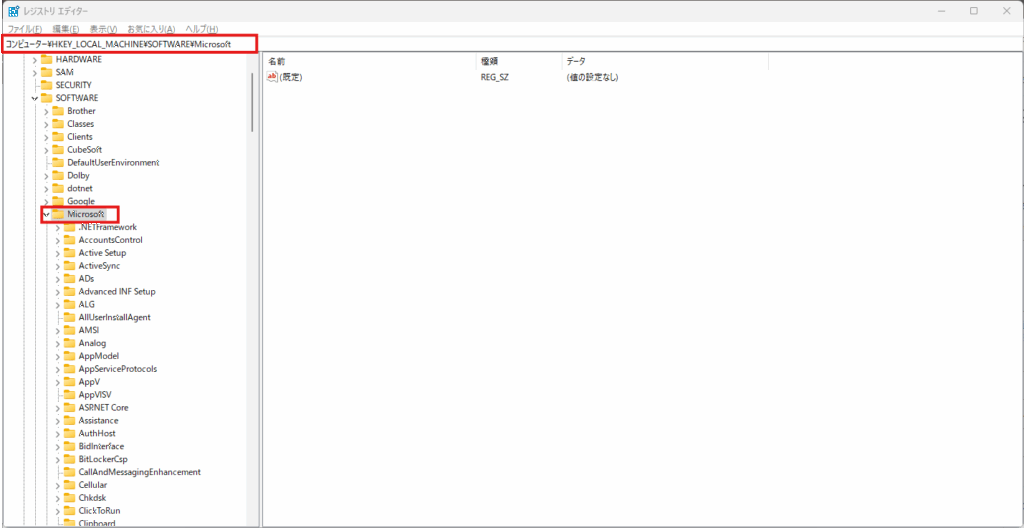Click the Assistance folder icon
The image size is (1024, 528).
[69, 420]
